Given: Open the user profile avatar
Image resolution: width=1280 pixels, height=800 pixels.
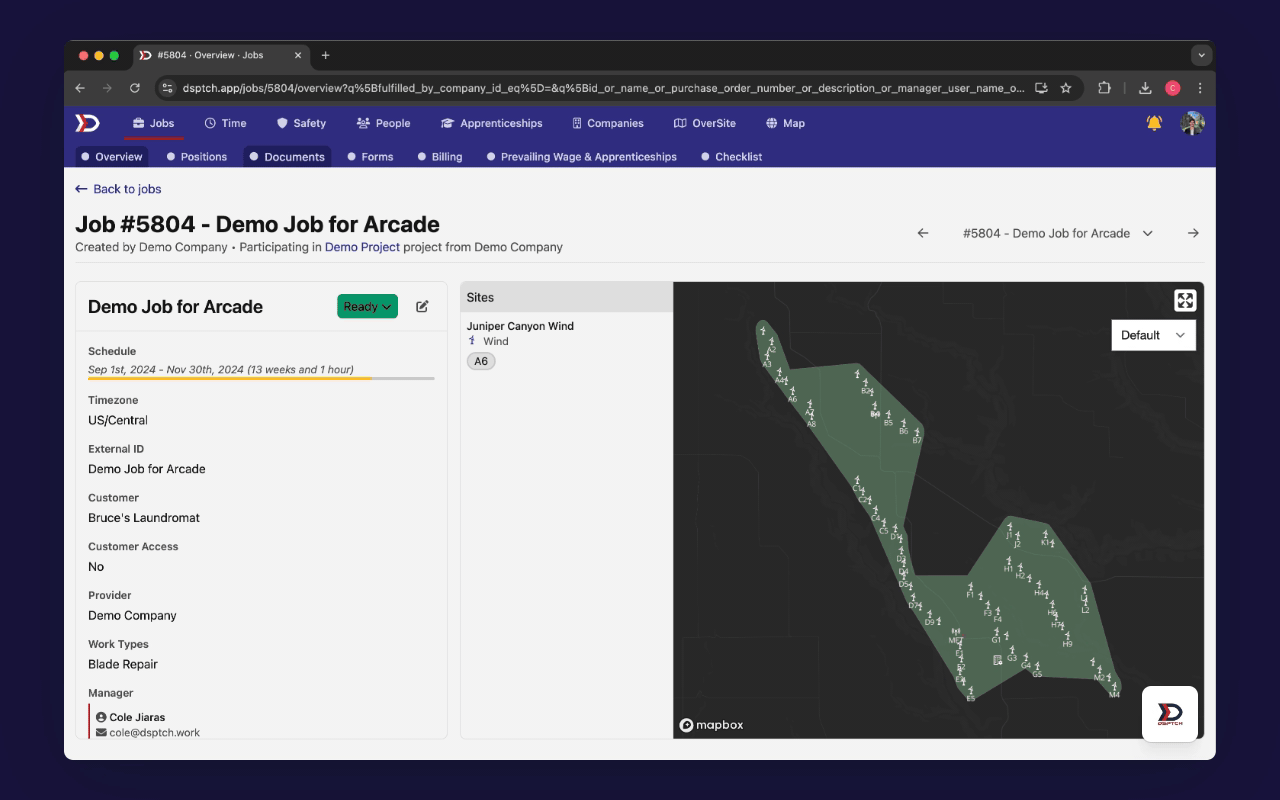Looking at the screenshot, I should [x=1192, y=123].
